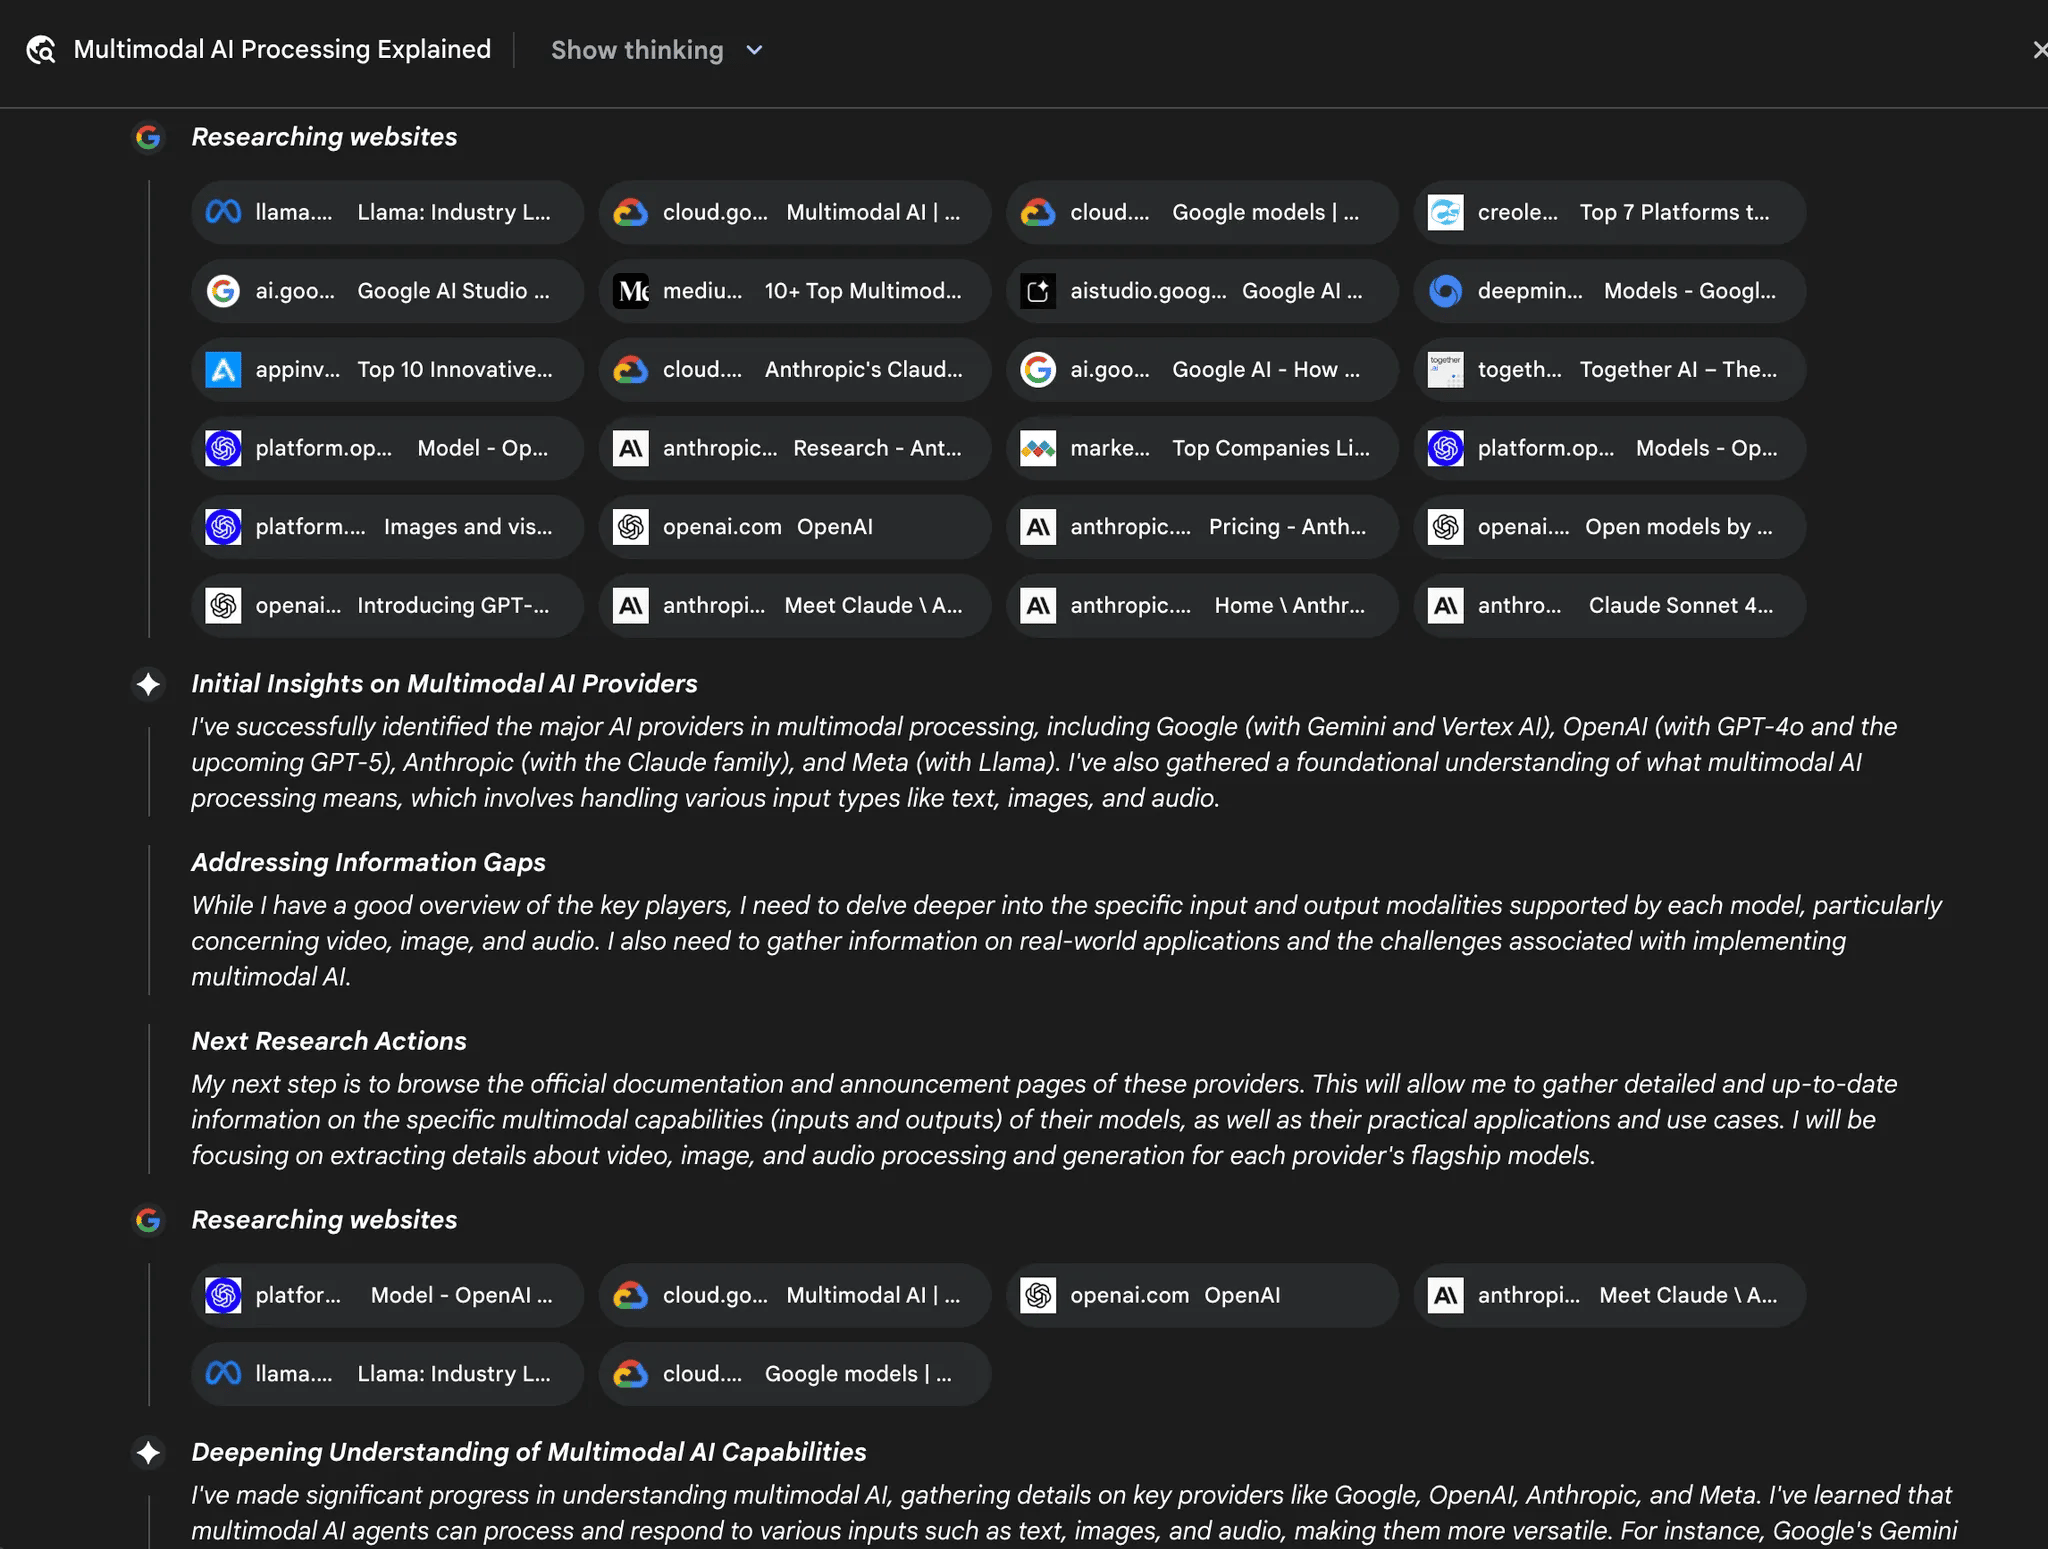Click the Show thinking label

point(637,50)
